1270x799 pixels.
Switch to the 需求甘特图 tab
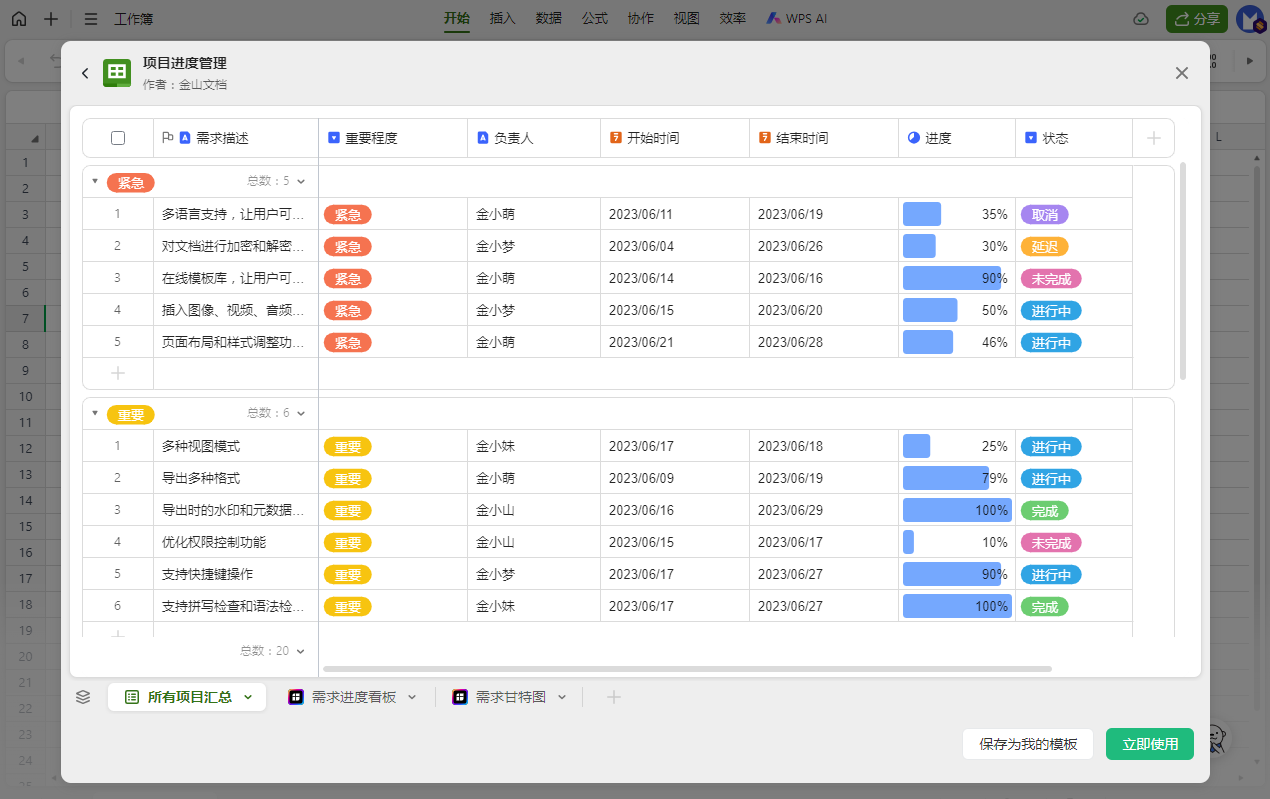[x=510, y=697]
